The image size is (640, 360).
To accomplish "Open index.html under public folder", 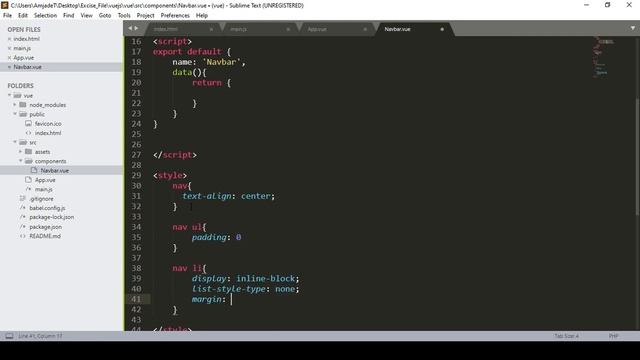I will coord(48,133).
